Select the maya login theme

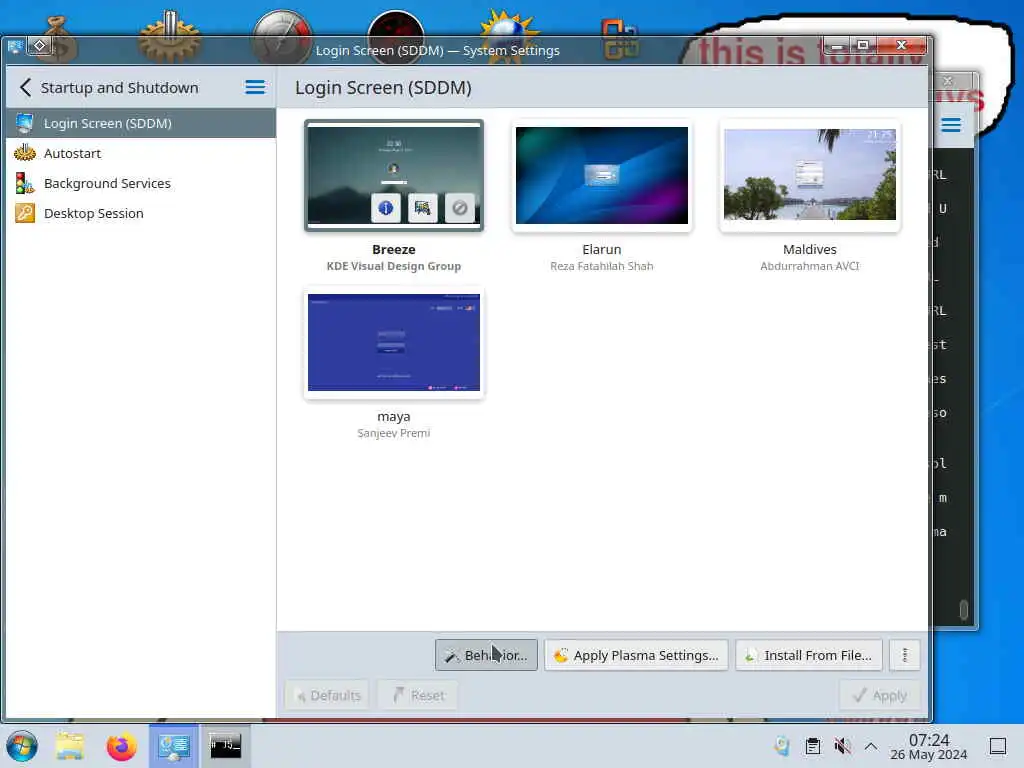tap(394, 342)
